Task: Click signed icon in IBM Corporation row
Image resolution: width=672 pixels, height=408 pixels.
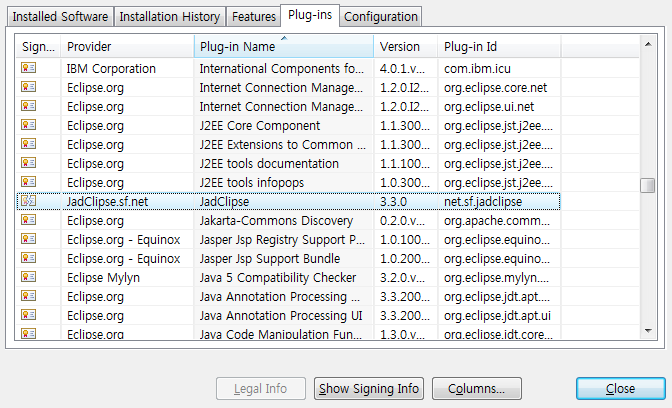Action: tap(28, 68)
